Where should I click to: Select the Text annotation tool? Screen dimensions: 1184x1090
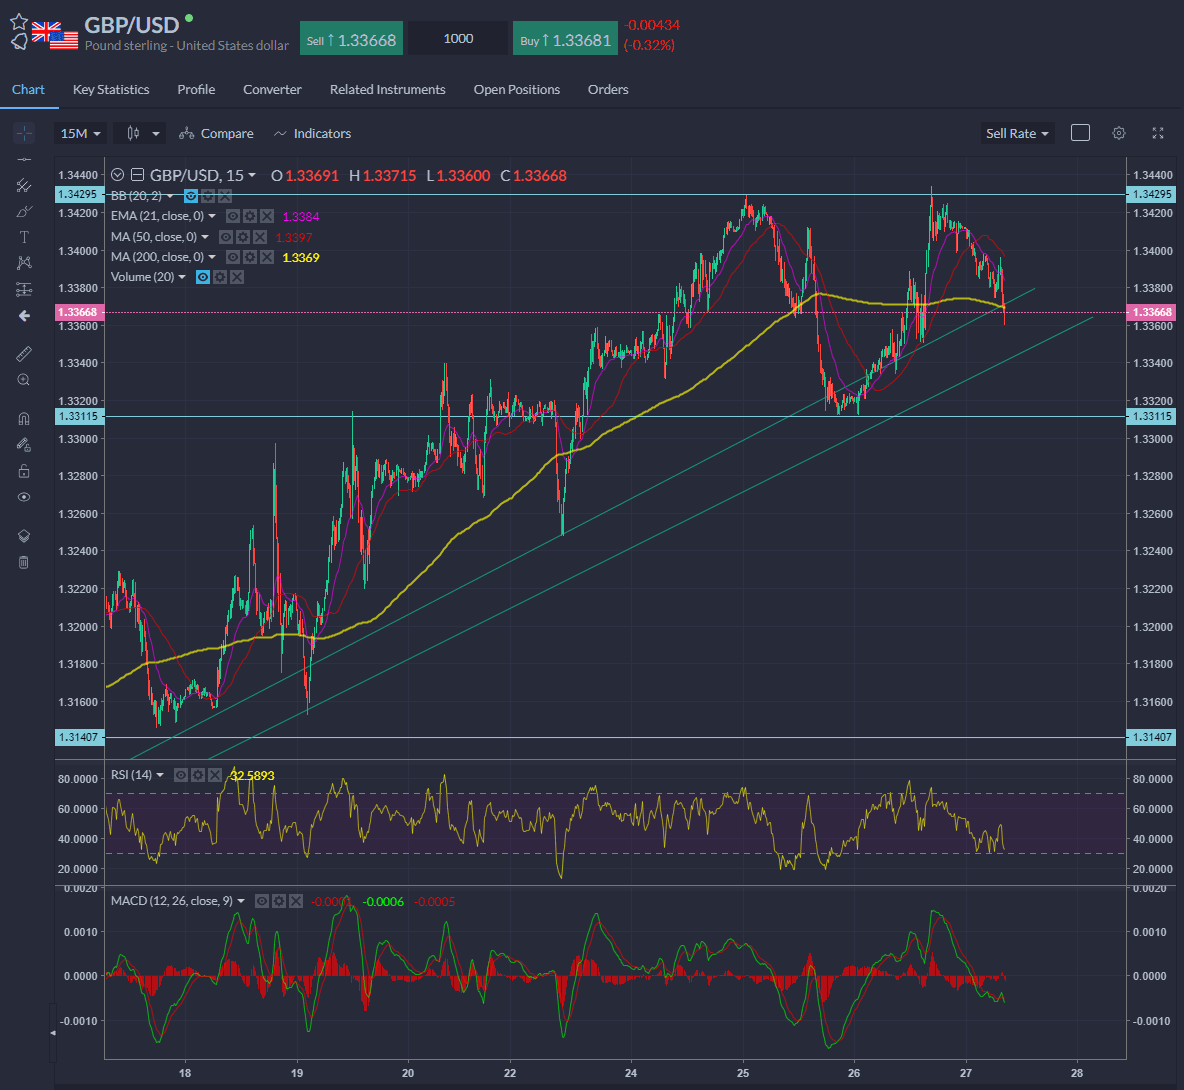[24, 237]
